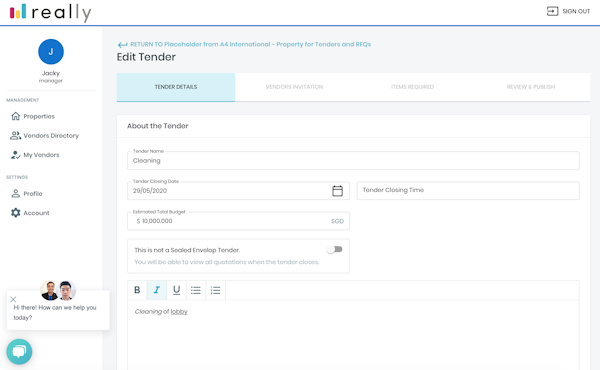Switch to Vendors Invitation tab
This screenshot has width=600, height=370.
tap(294, 87)
